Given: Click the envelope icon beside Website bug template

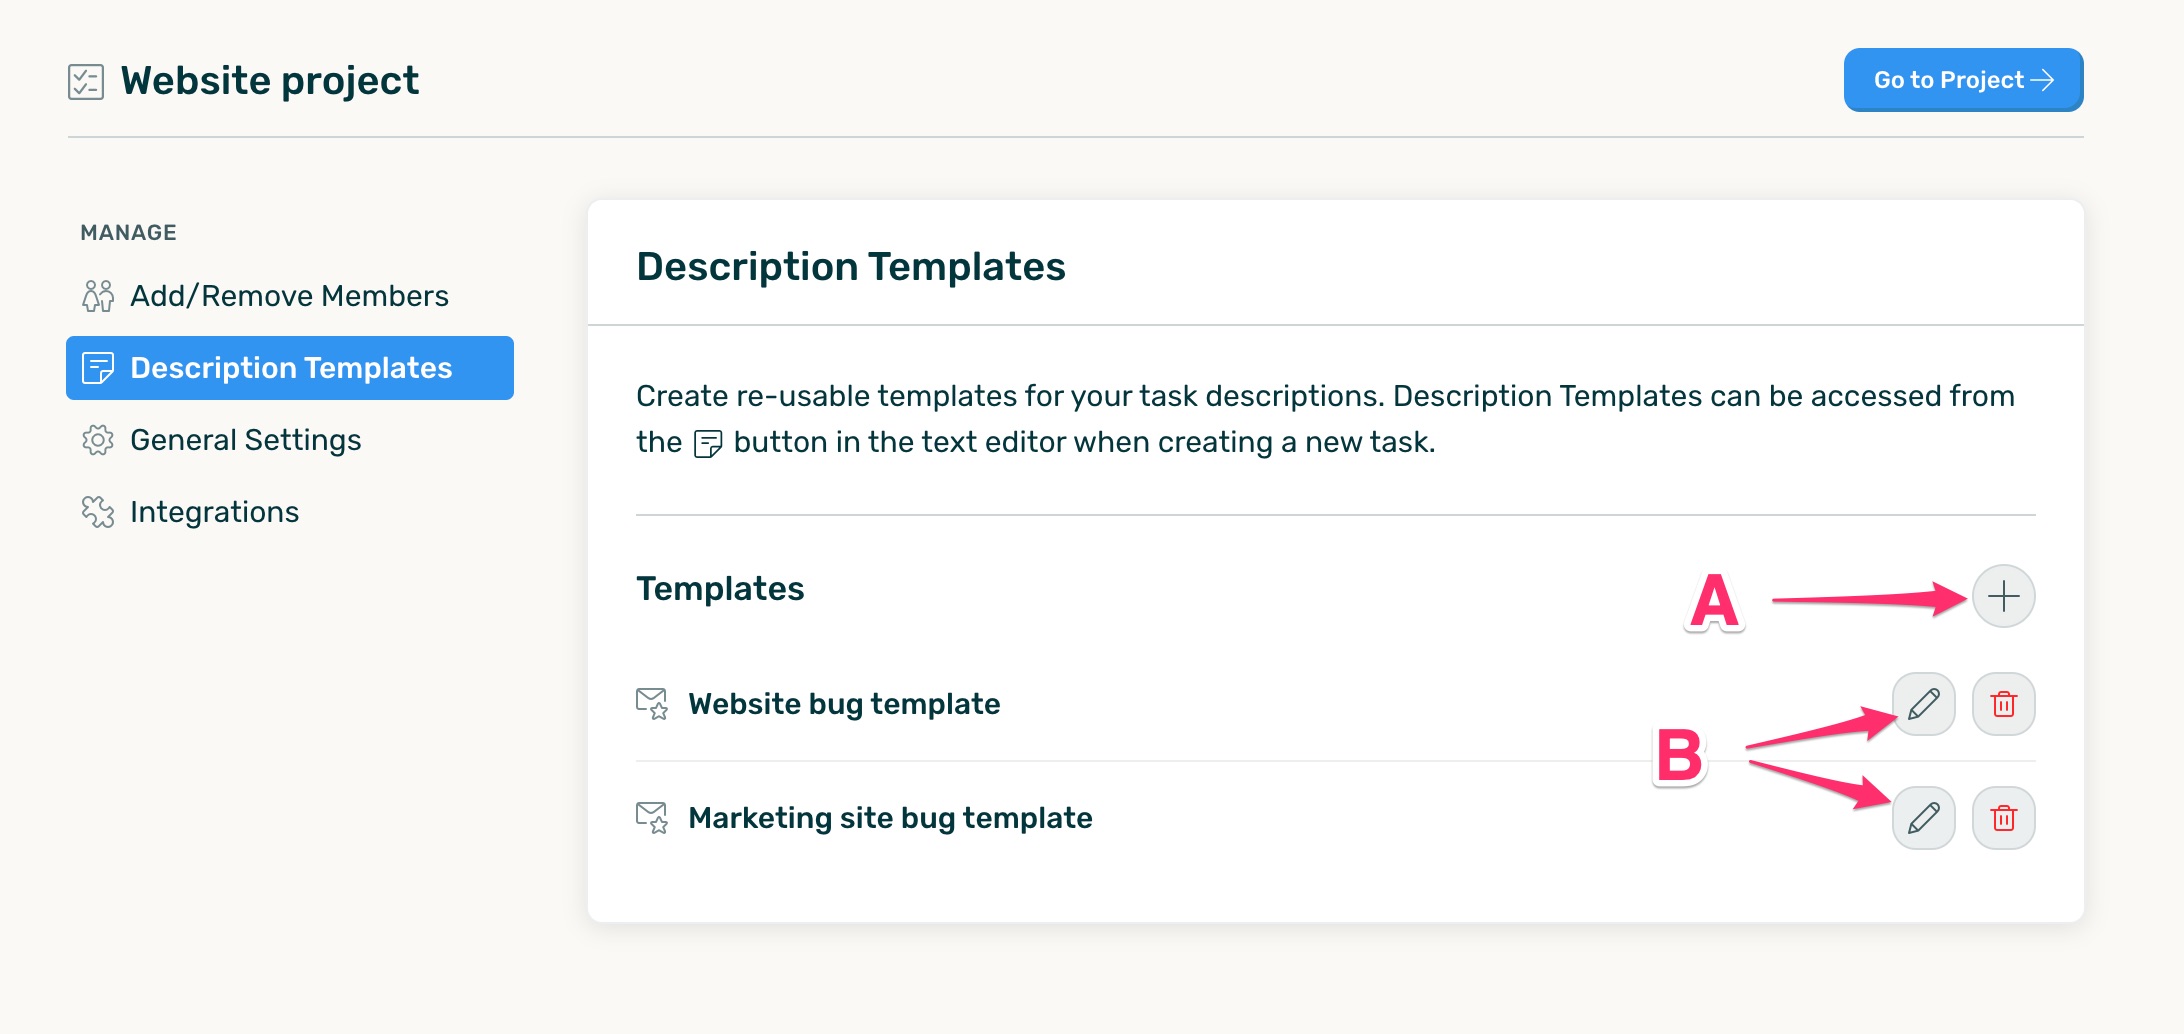Looking at the screenshot, I should 652,703.
